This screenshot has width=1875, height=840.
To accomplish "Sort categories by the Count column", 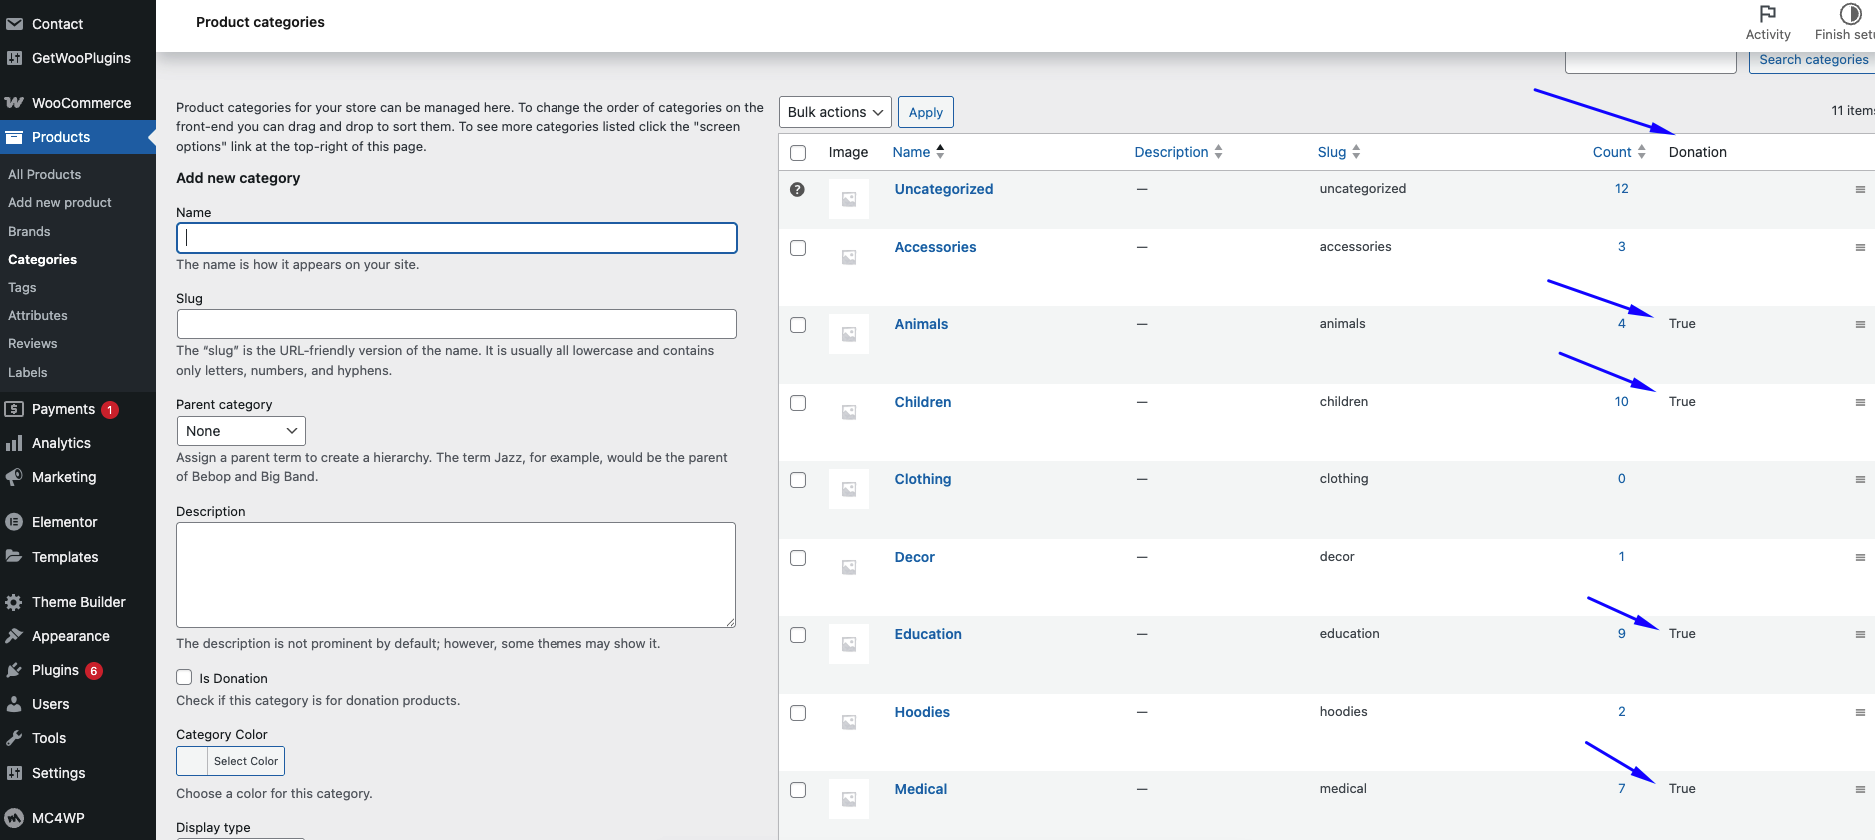I will pos(1612,152).
